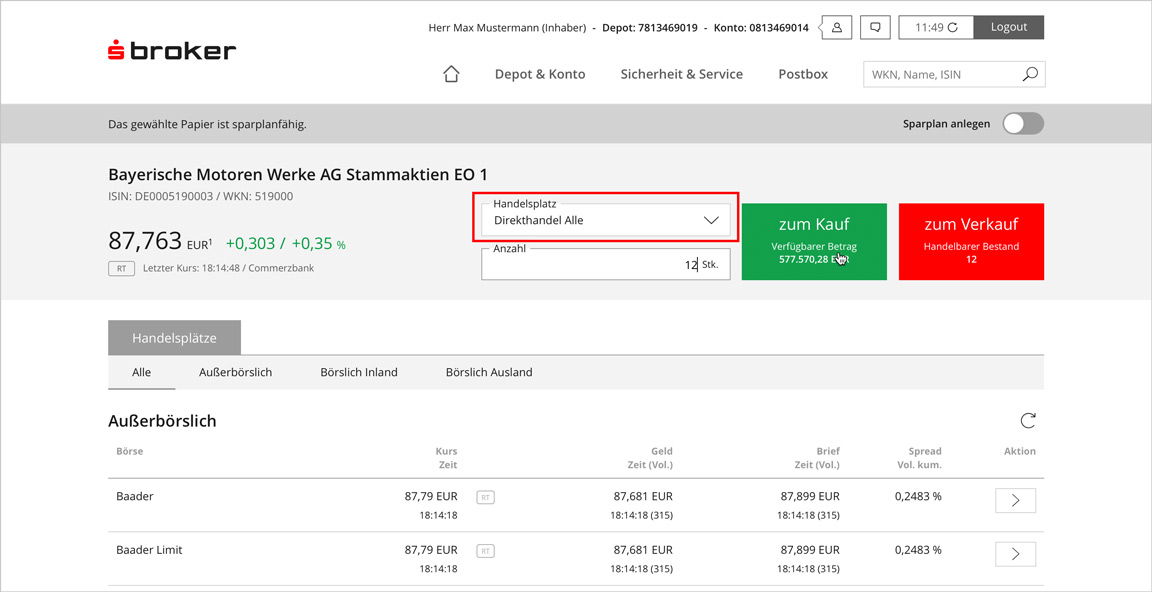Go to the home icon
This screenshot has height=592, width=1152.
(x=451, y=74)
